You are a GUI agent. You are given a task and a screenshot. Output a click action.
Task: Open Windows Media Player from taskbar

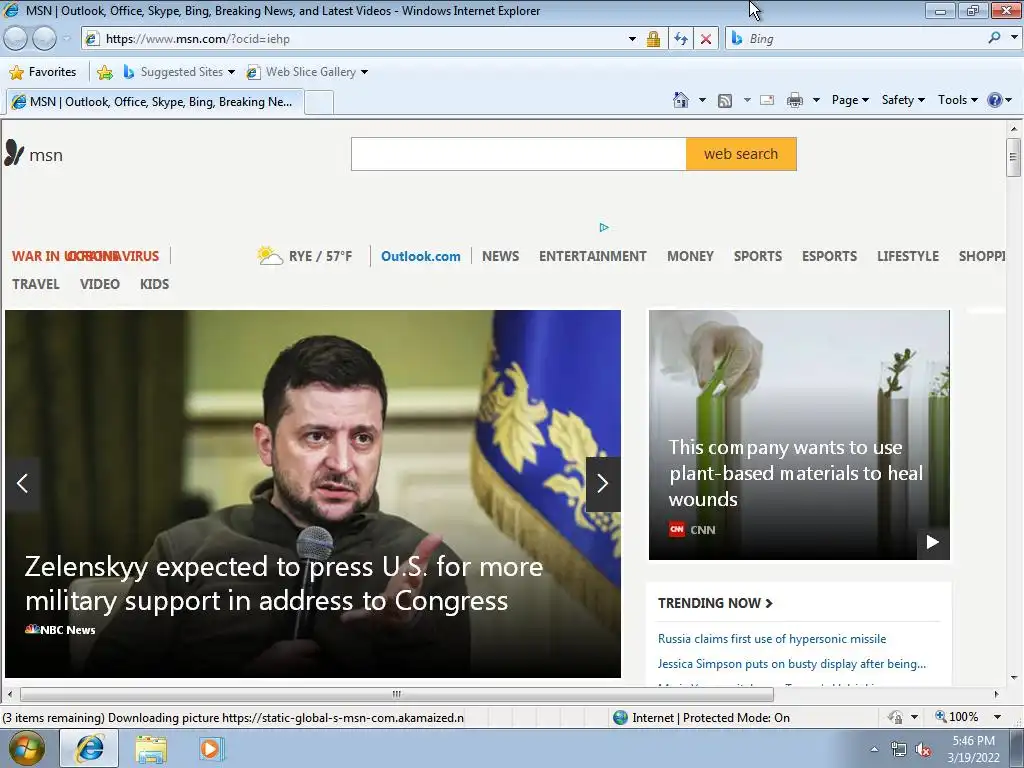point(210,748)
